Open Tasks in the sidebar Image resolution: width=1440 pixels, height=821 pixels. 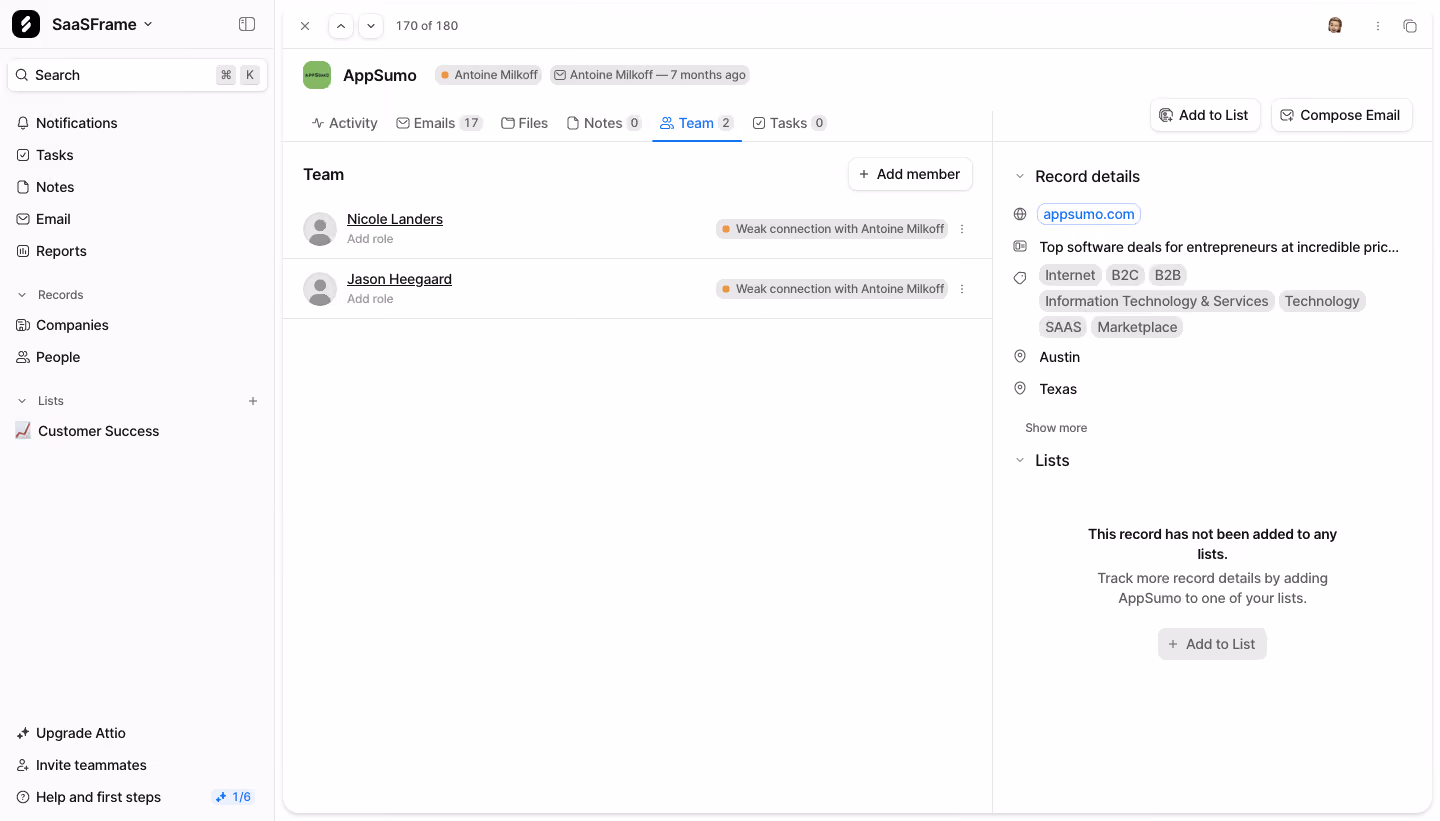(x=45, y=155)
